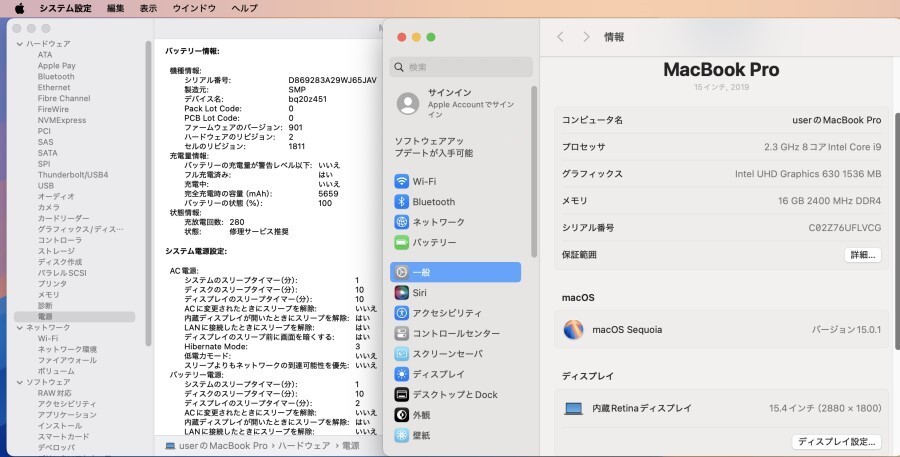Image resolution: width=900 pixels, height=457 pixels.
Task: Click the Bluetooth icon in settings sidebar
Action: (402, 202)
